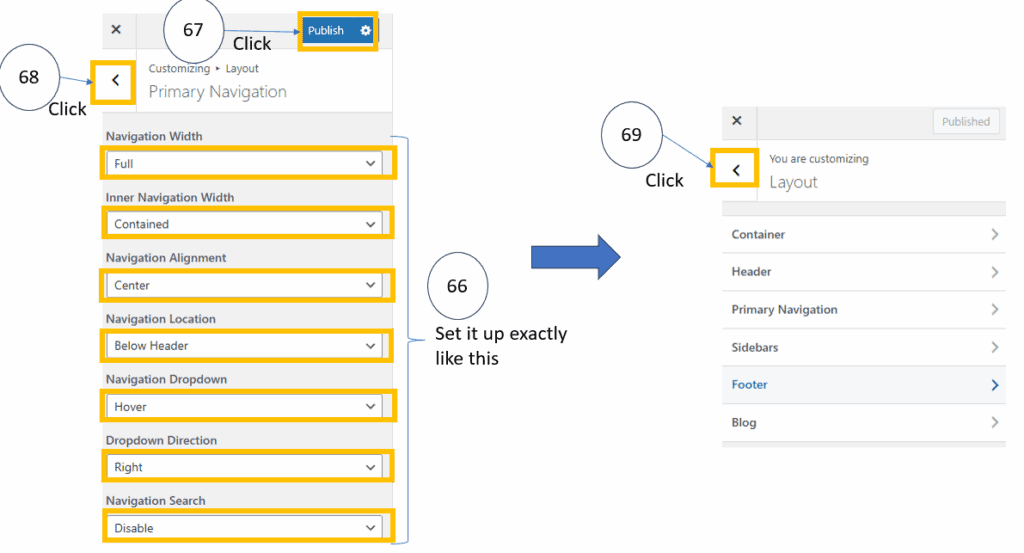Click the Publish button
The image size is (1024, 553).
(x=326, y=31)
